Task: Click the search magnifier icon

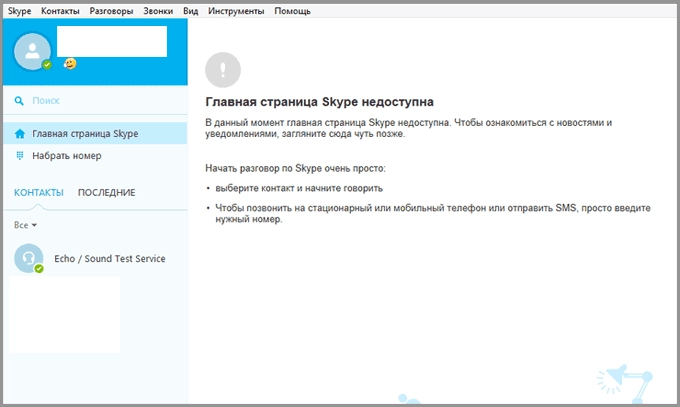Action: (19, 101)
